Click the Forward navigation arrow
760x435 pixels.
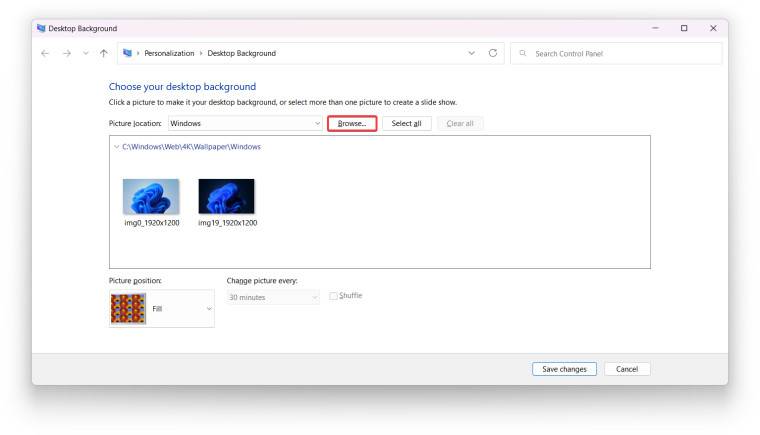[x=67, y=53]
